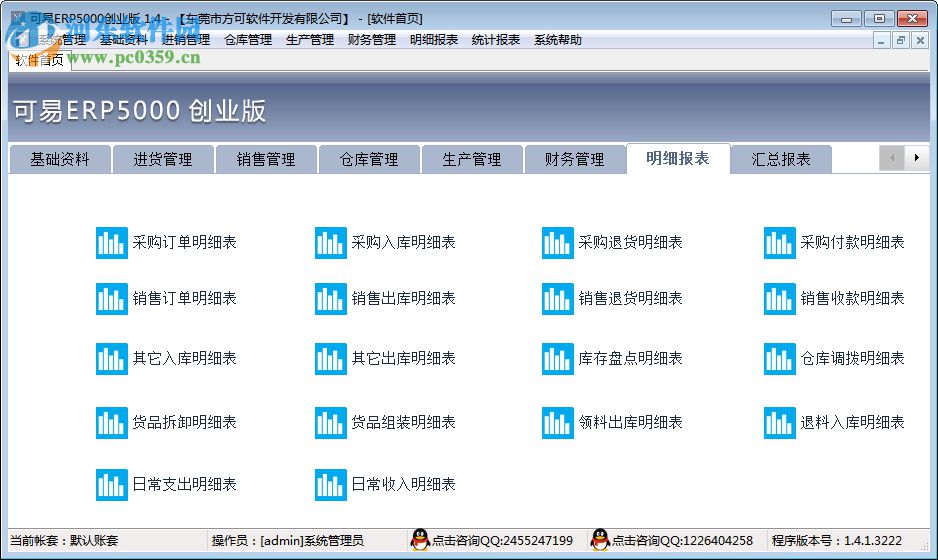Open the 领料出库明细表 report icon
The height and width of the screenshot is (560, 938).
point(558,422)
